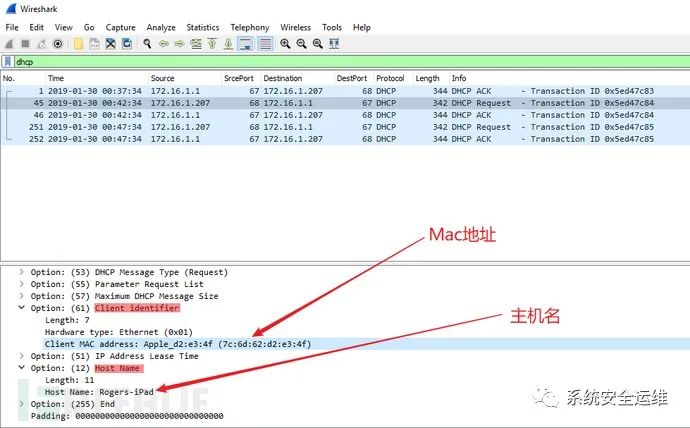The height and width of the screenshot is (428, 690).
Task: Select Host Name: Rogers-iPad line
Action: [x=99, y=391]
